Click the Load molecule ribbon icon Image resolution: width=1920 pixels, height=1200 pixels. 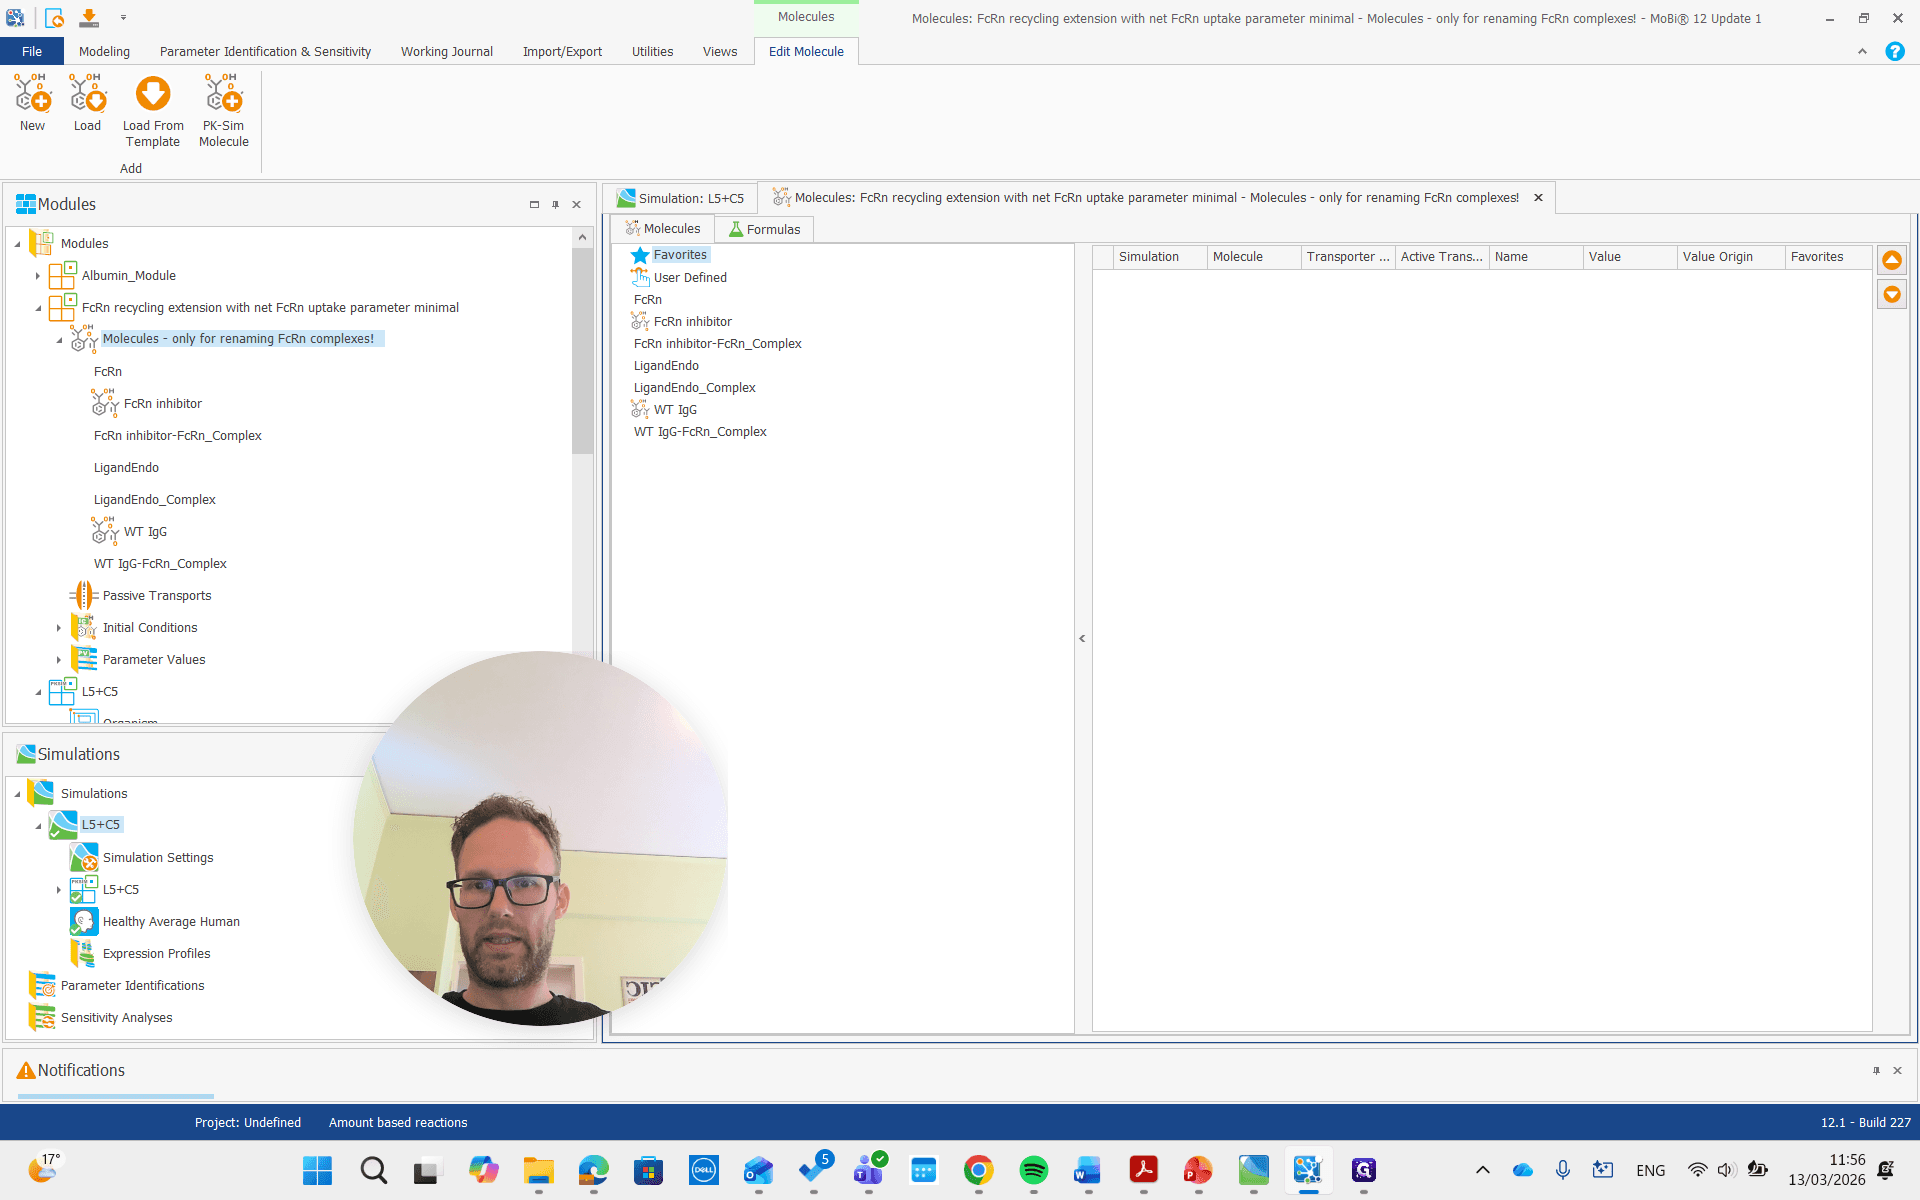(87, 94)
